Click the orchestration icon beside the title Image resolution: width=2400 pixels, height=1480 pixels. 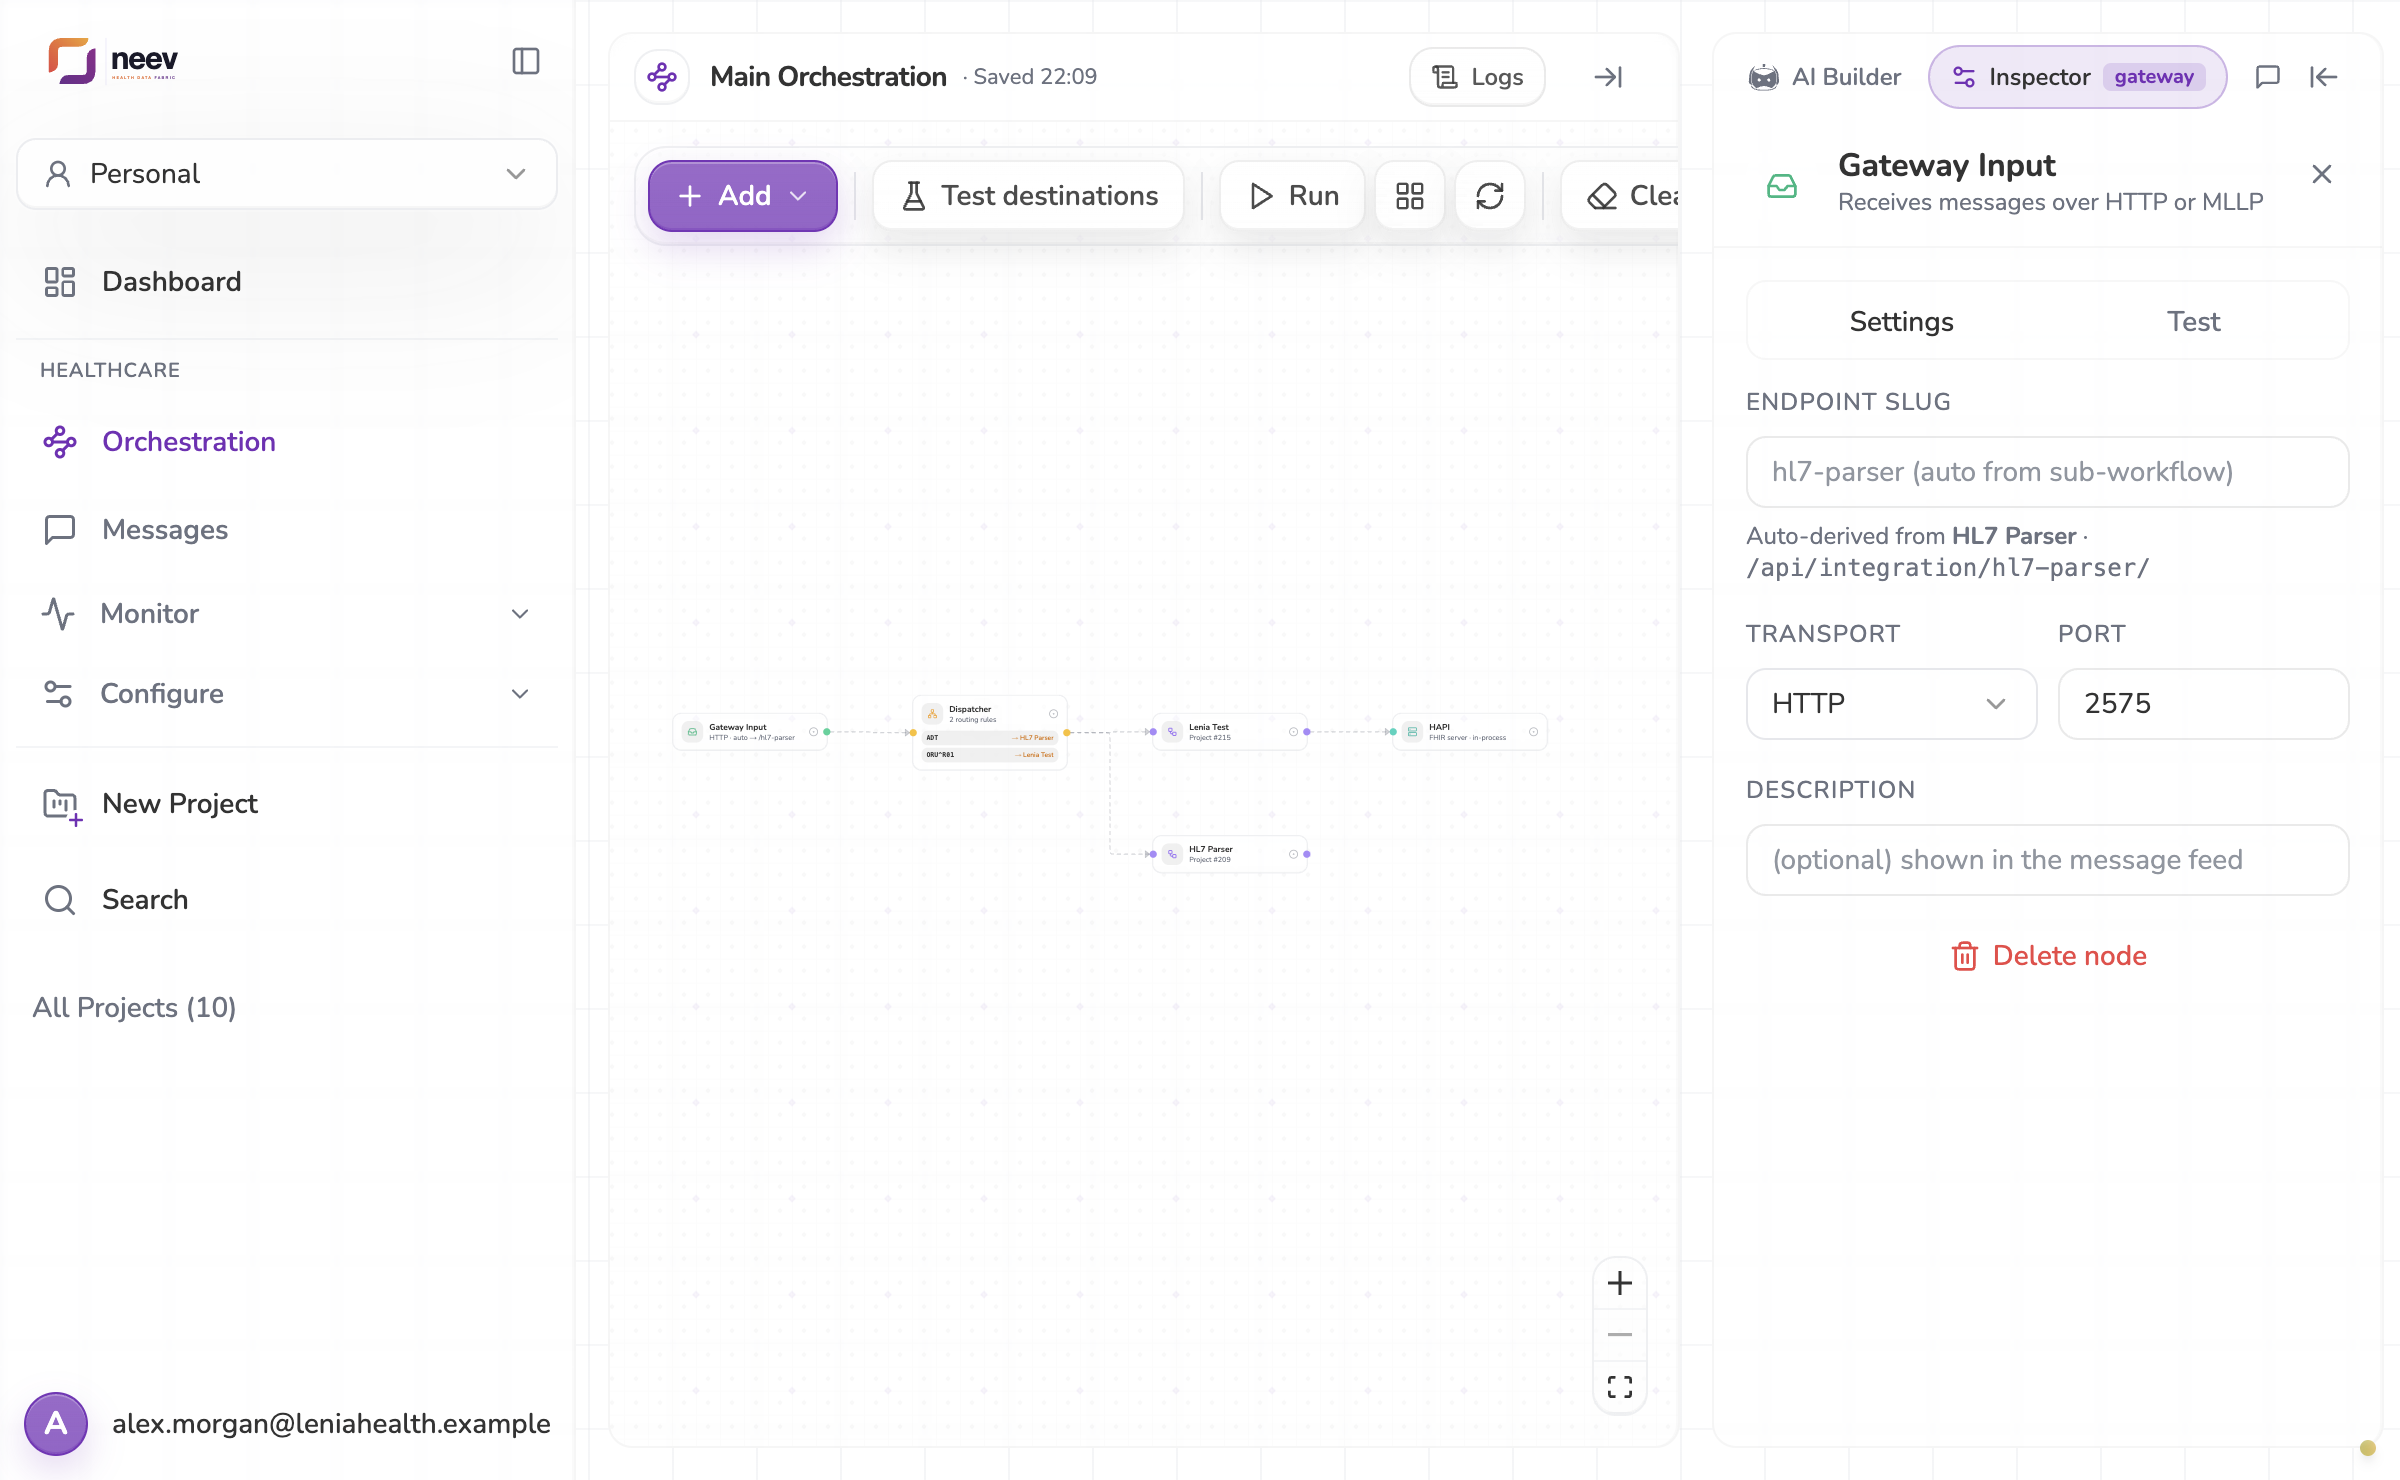tap(662, 77)
